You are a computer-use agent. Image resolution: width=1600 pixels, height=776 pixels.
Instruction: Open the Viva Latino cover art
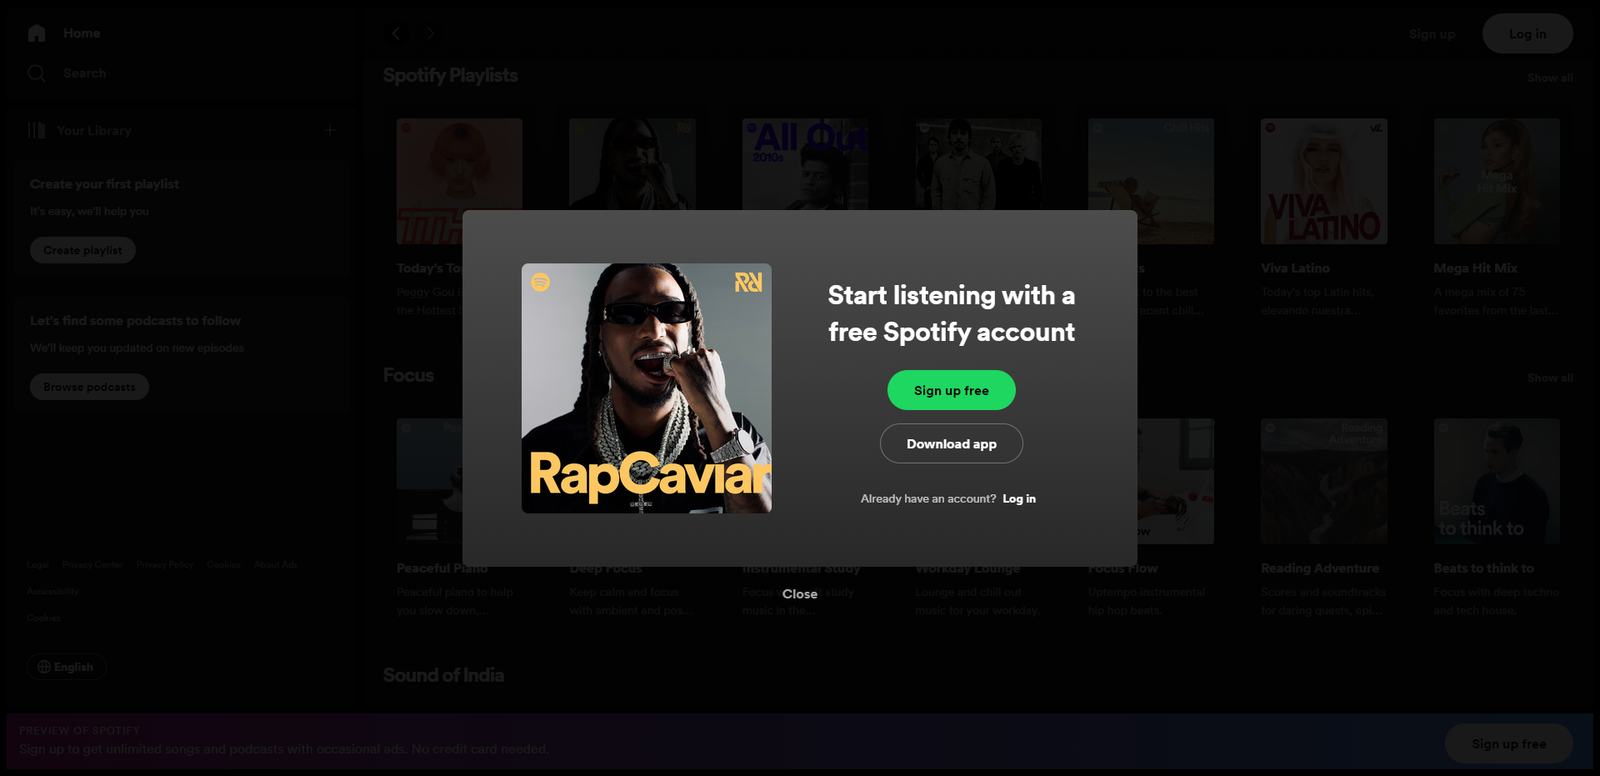[x=1324, y=181]
